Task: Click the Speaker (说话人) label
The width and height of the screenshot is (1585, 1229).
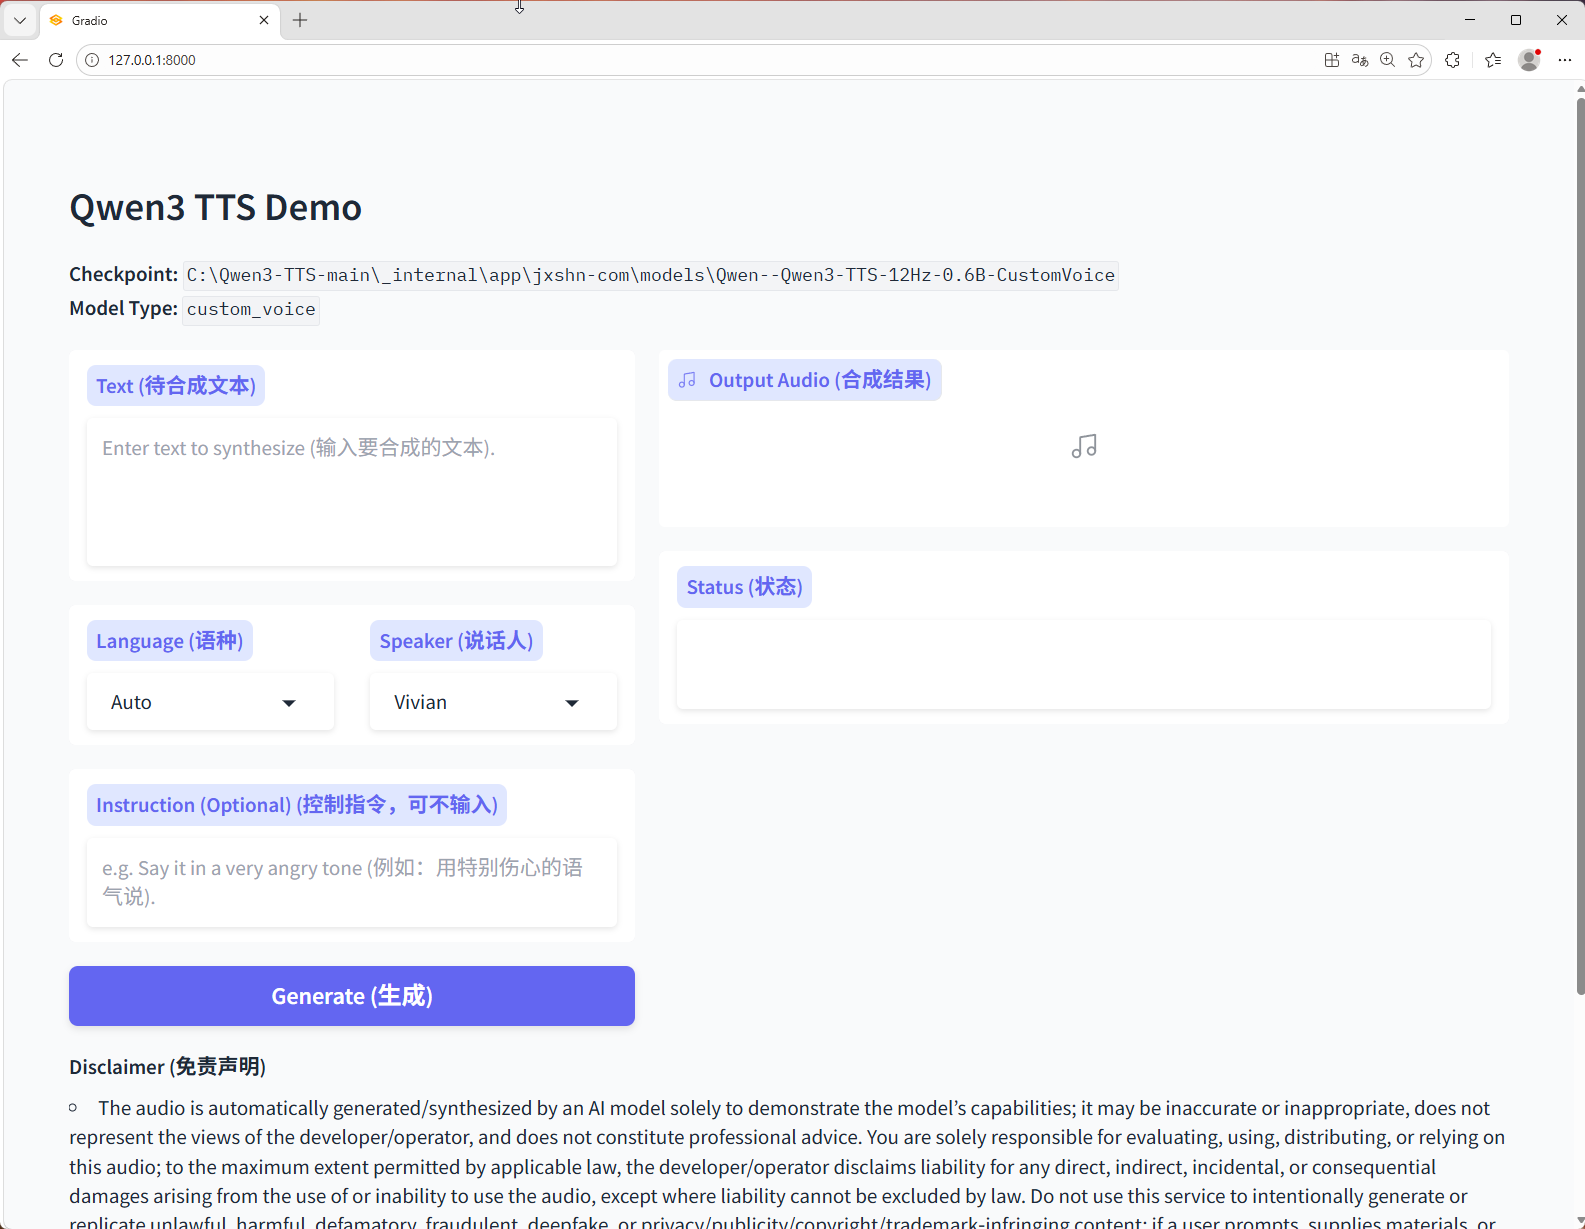Action: [457, 641]
